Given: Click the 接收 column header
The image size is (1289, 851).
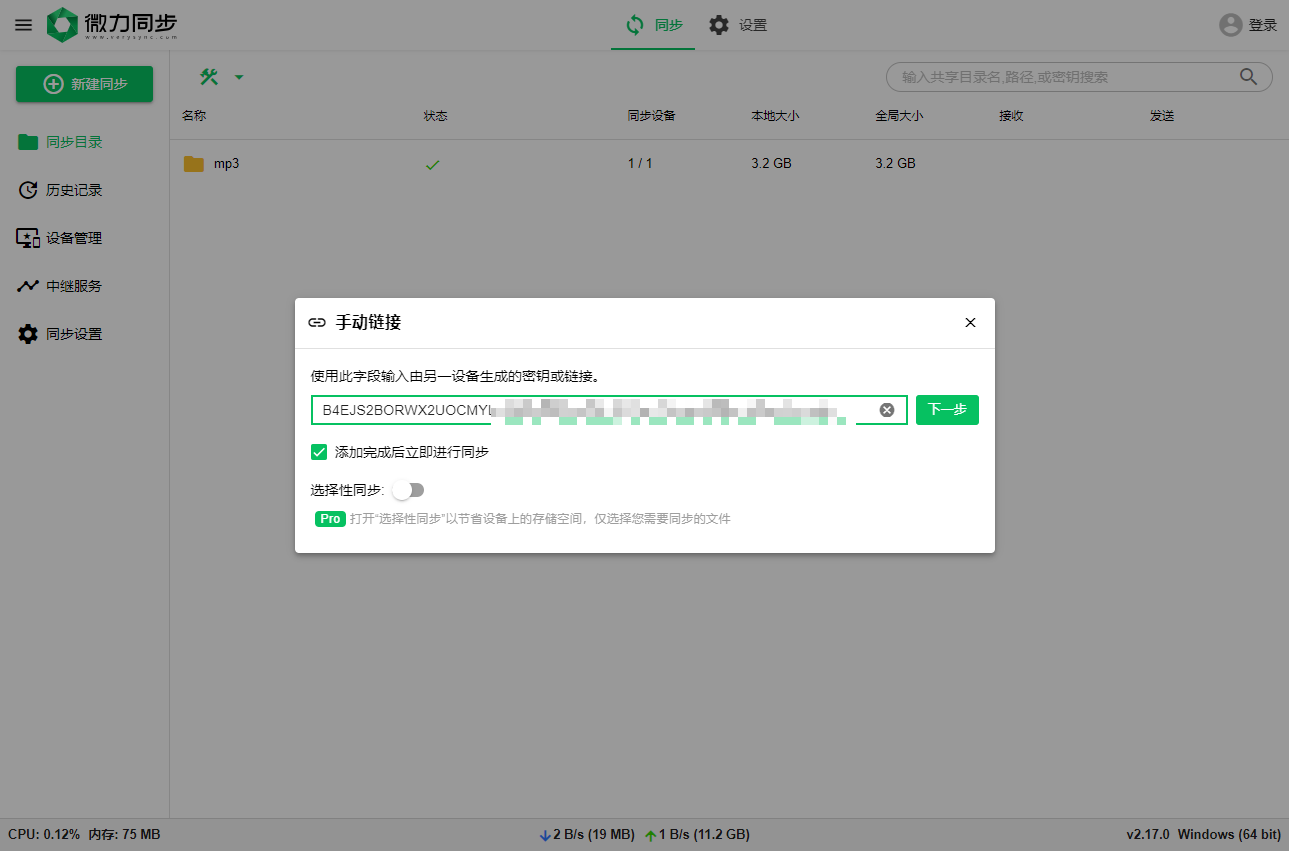Looking at the screenshot, I should [1011, 116].
